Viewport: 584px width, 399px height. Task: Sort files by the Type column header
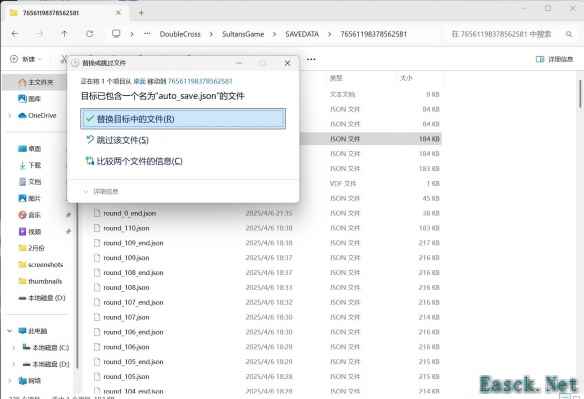tap(336, 78)
